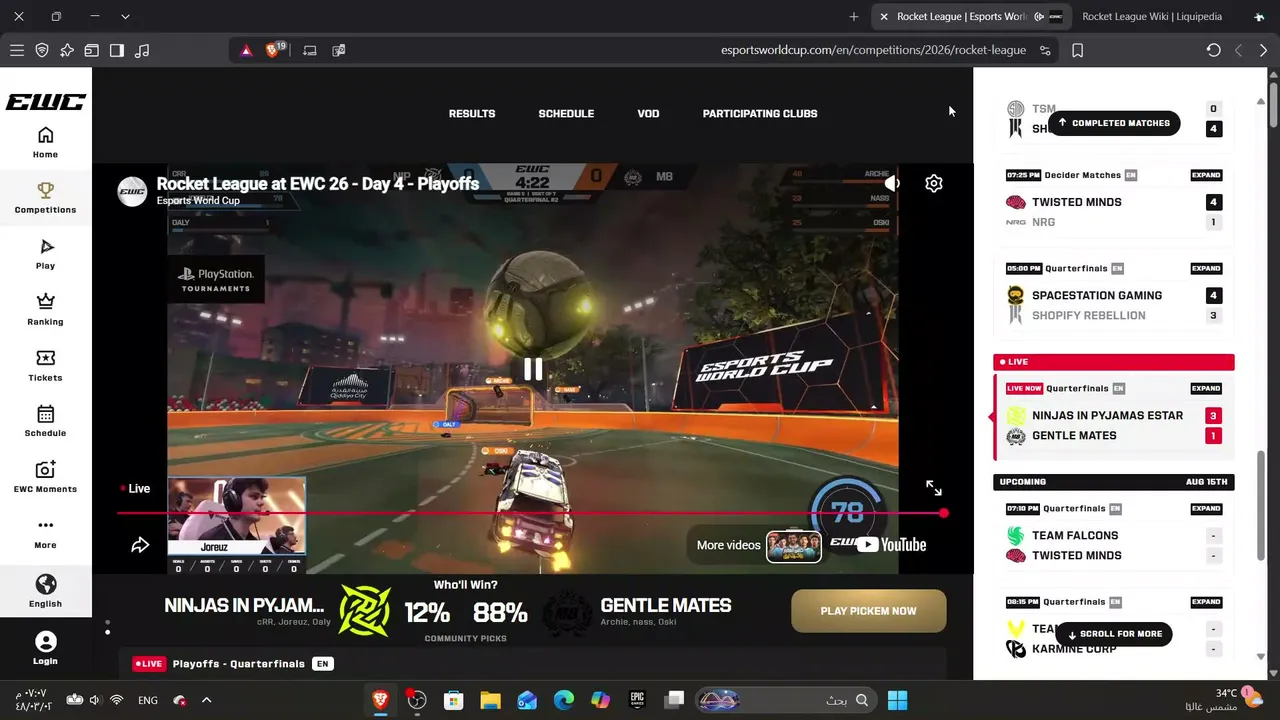Viewport: 1280px width, 720px height.
Task: Click the video progress bar
Action: (530, 513)
